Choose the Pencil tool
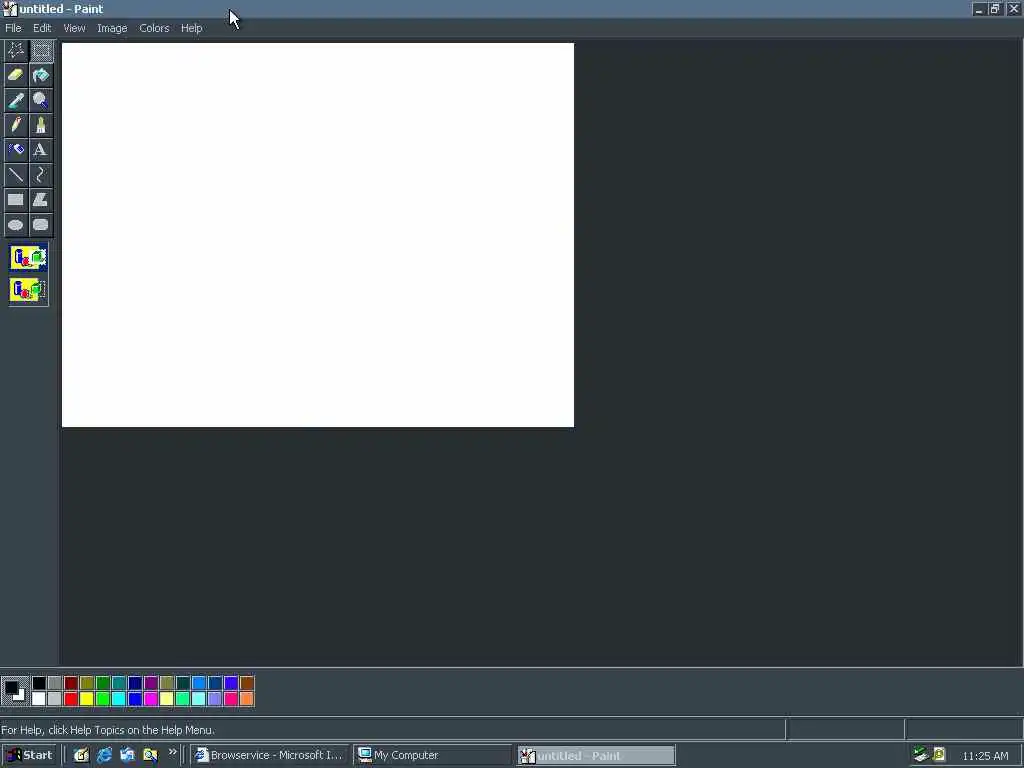The height and width of the screenshot is (768, 1024). click(16, 125)
